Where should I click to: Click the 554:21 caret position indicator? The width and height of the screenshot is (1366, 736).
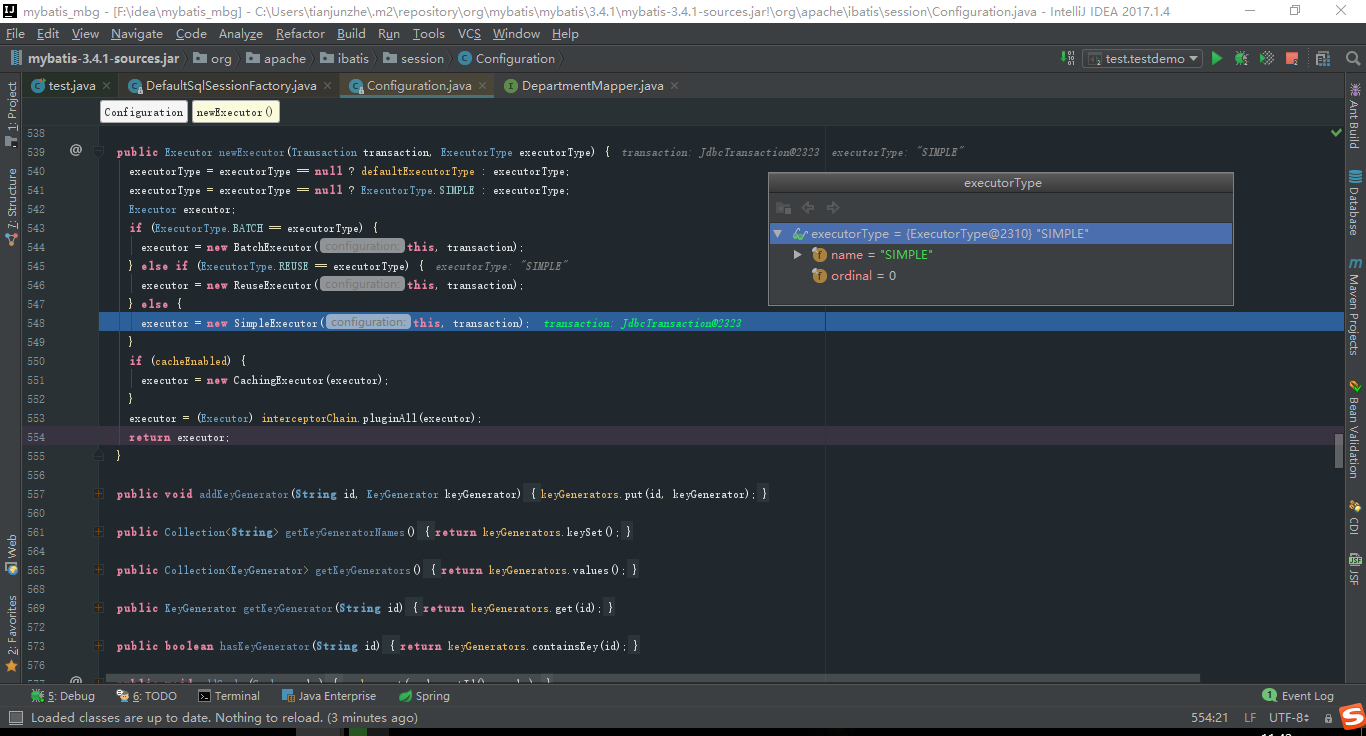pos(1212,717)
